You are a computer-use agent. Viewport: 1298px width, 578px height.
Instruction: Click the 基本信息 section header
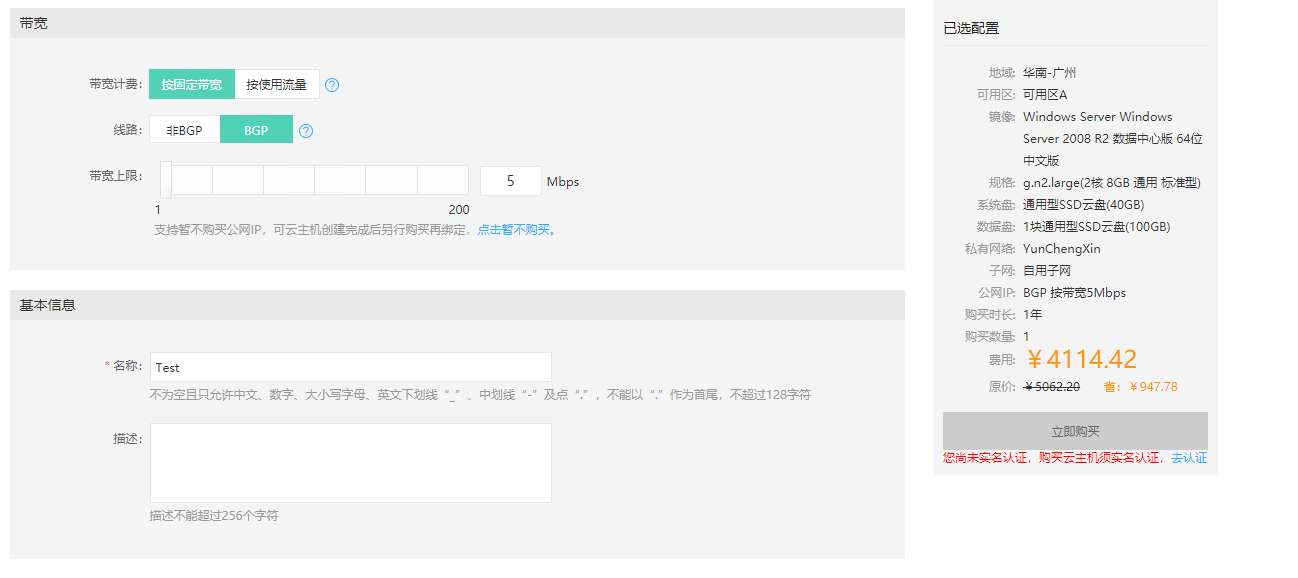[48, 305]
